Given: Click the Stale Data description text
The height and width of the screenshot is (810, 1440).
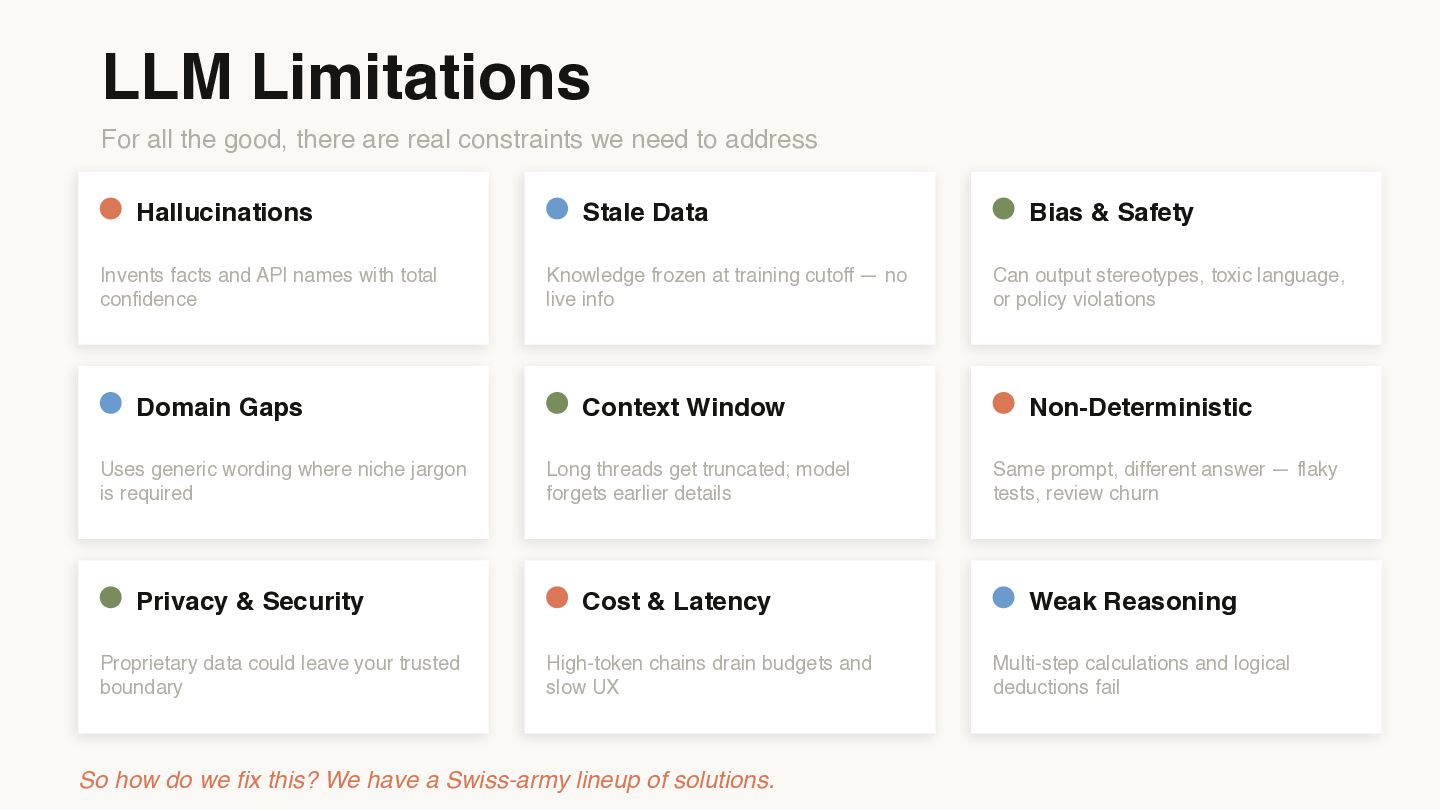Looking at the screenshot, I should (x=726, y=287).
